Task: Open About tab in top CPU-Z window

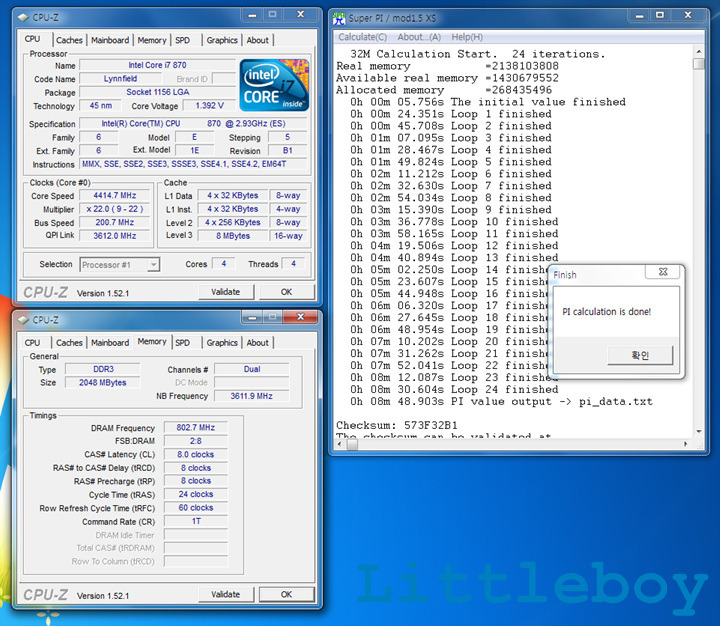Action: click(258, 40)
